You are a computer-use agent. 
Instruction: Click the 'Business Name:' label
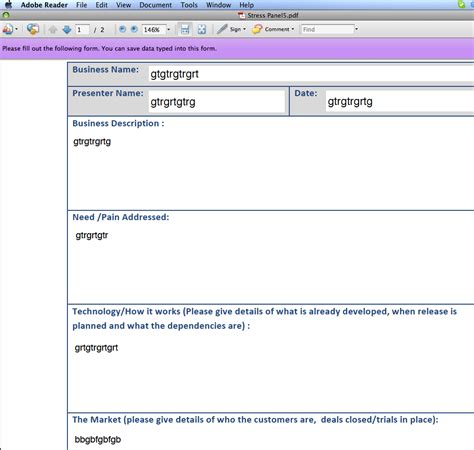[x=105, y=70]
